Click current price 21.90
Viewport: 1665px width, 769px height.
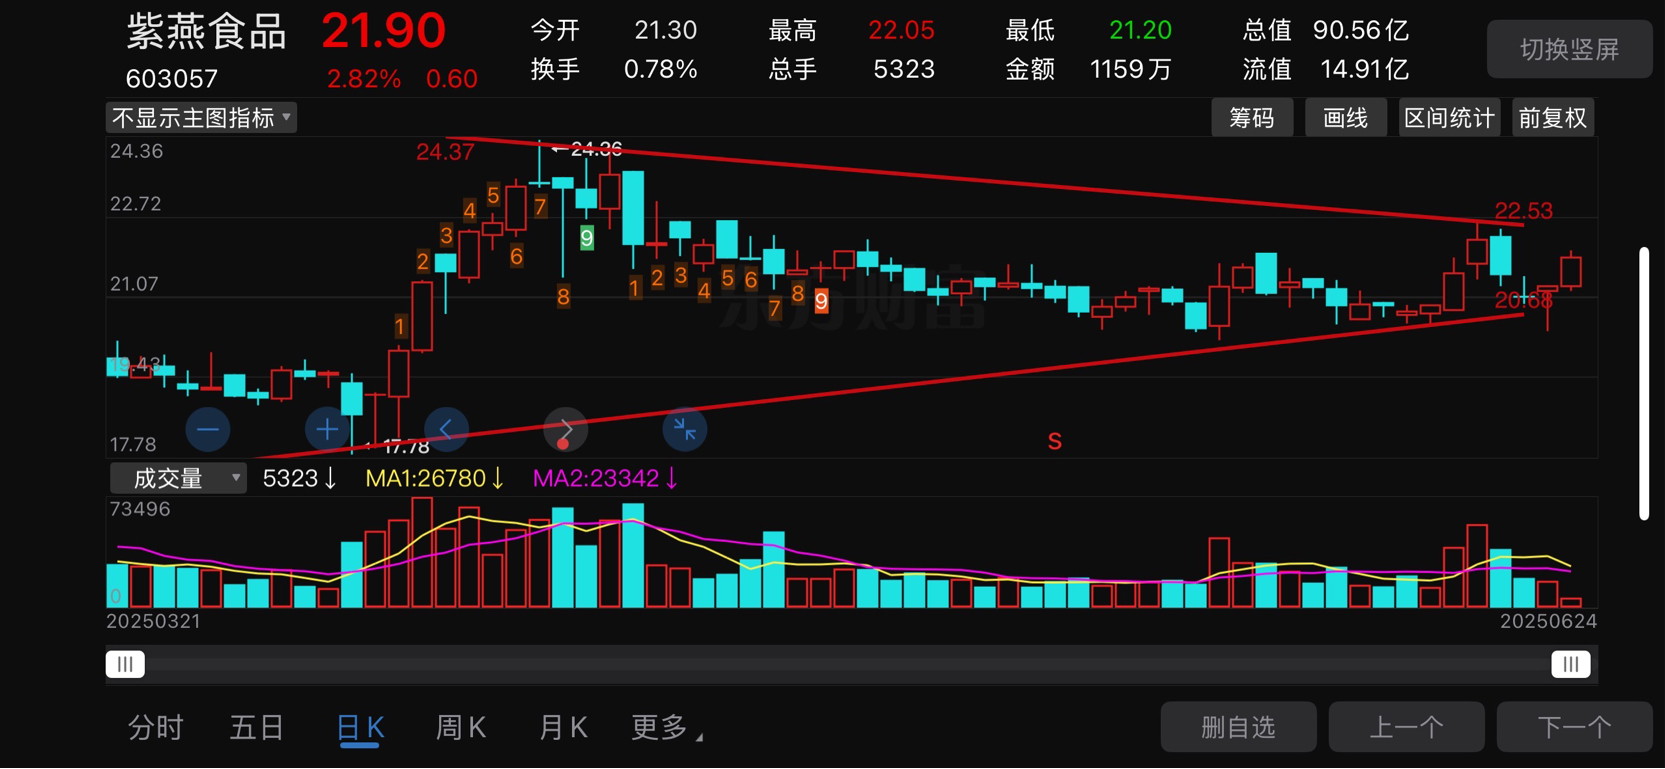pos(383,31)
